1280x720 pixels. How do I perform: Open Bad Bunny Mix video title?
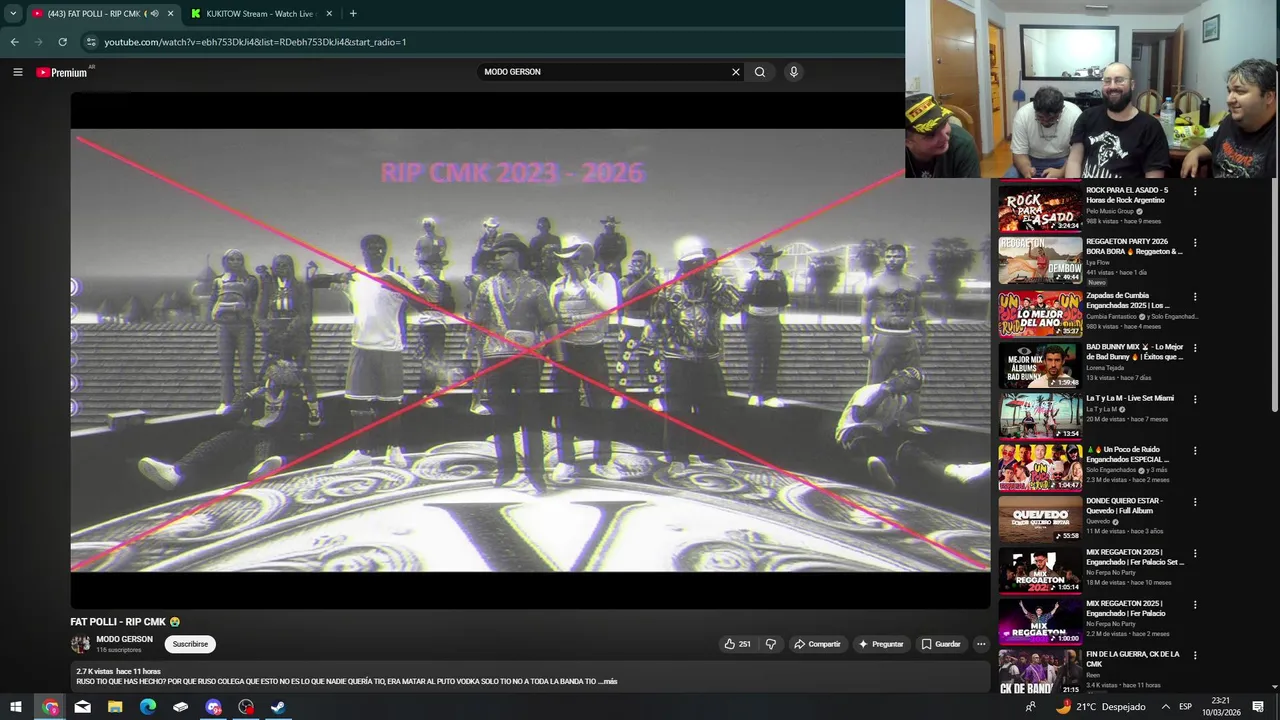[x=1134, y=351]
